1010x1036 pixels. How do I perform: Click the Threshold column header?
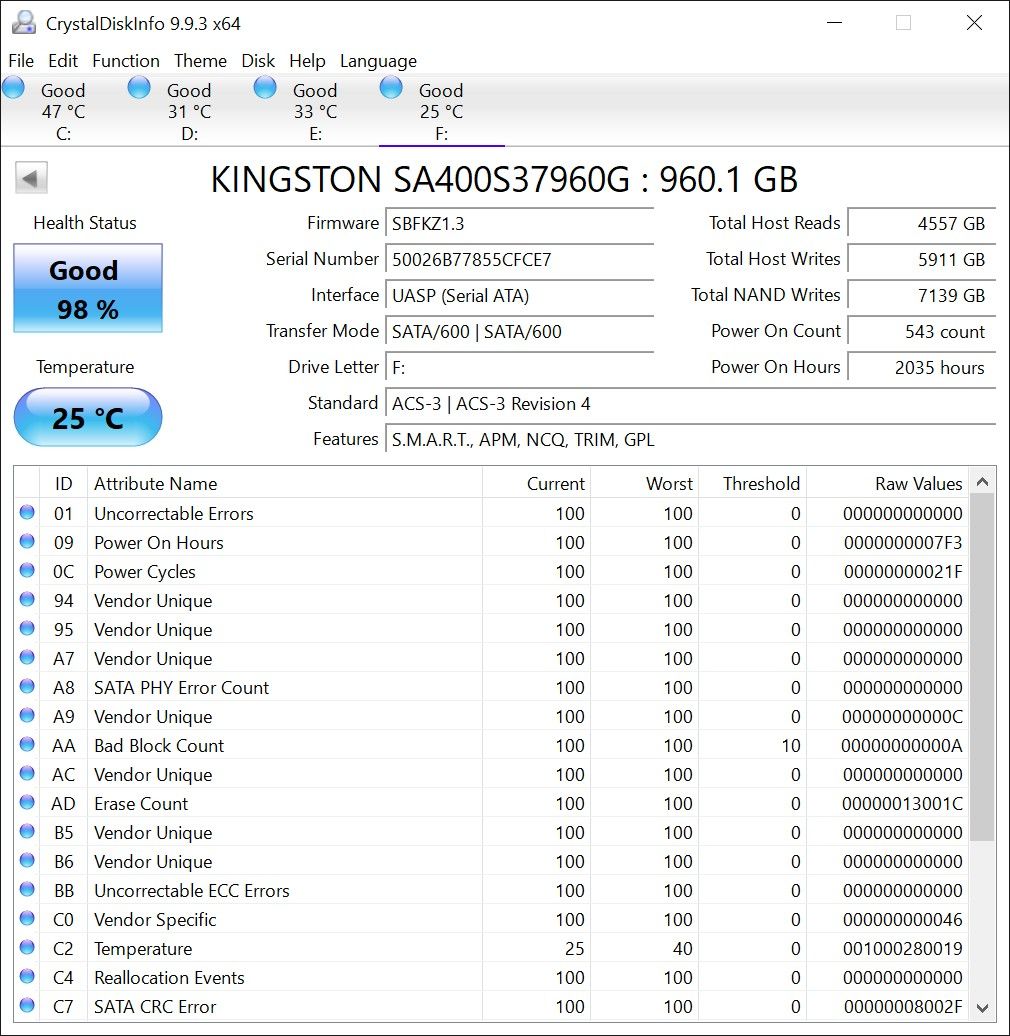click(752, 484)
